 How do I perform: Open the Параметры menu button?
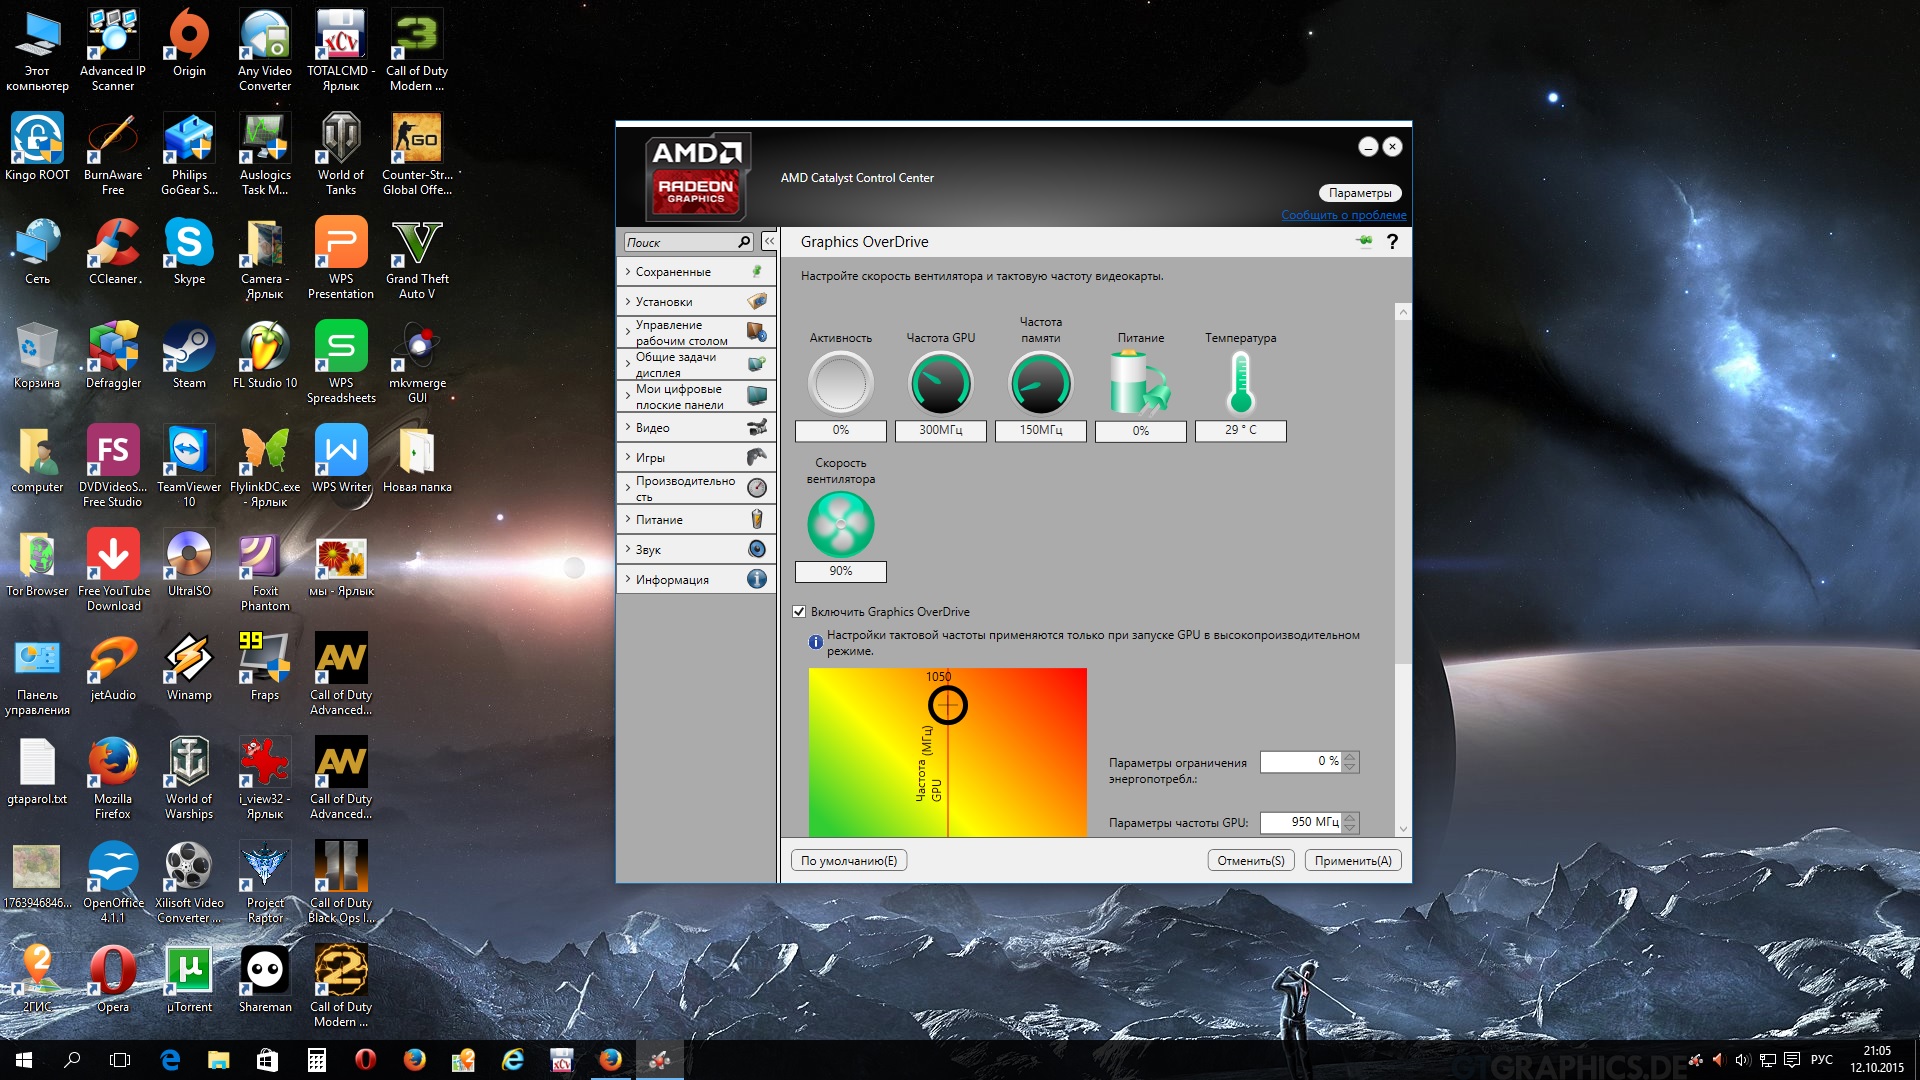pyautogui.click(x=1359, y=193)
